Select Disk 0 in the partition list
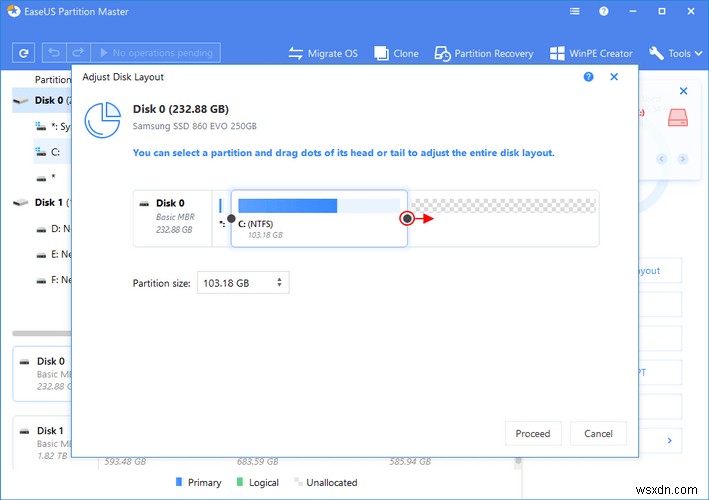Image resolution: width=709 pixels, height=500 pixels. (x=42, y=100)
